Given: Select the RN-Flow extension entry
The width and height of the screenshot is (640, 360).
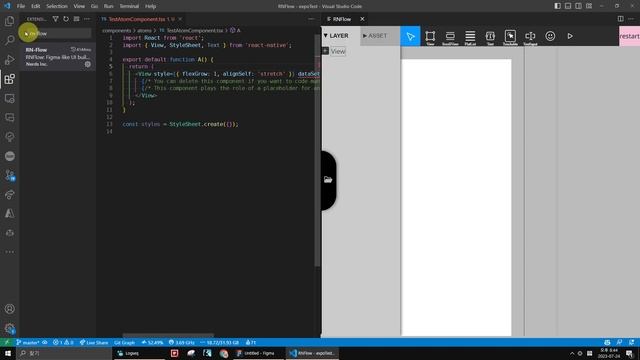Looking at the screenshot, I should click(58, 57).
